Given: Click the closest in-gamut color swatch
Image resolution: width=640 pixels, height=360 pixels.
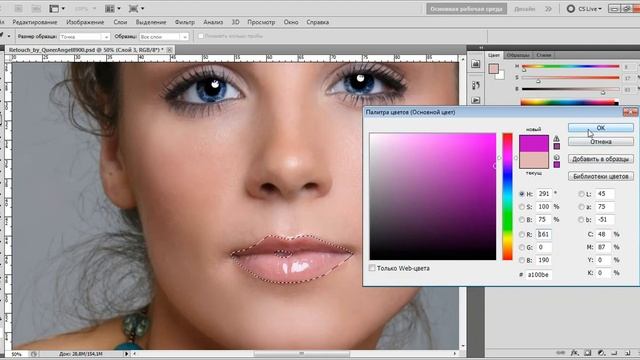Looking at the screenshot, I should click(557, 146).
